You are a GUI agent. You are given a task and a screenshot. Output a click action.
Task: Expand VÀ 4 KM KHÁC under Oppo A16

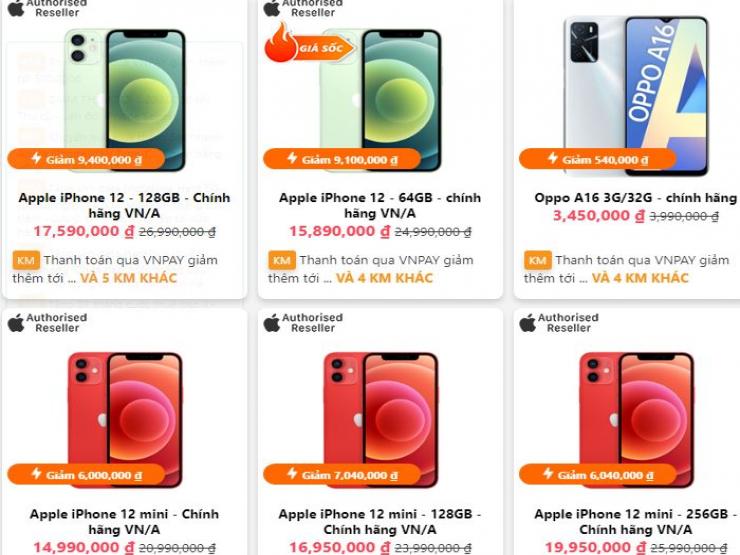(640, 278)
